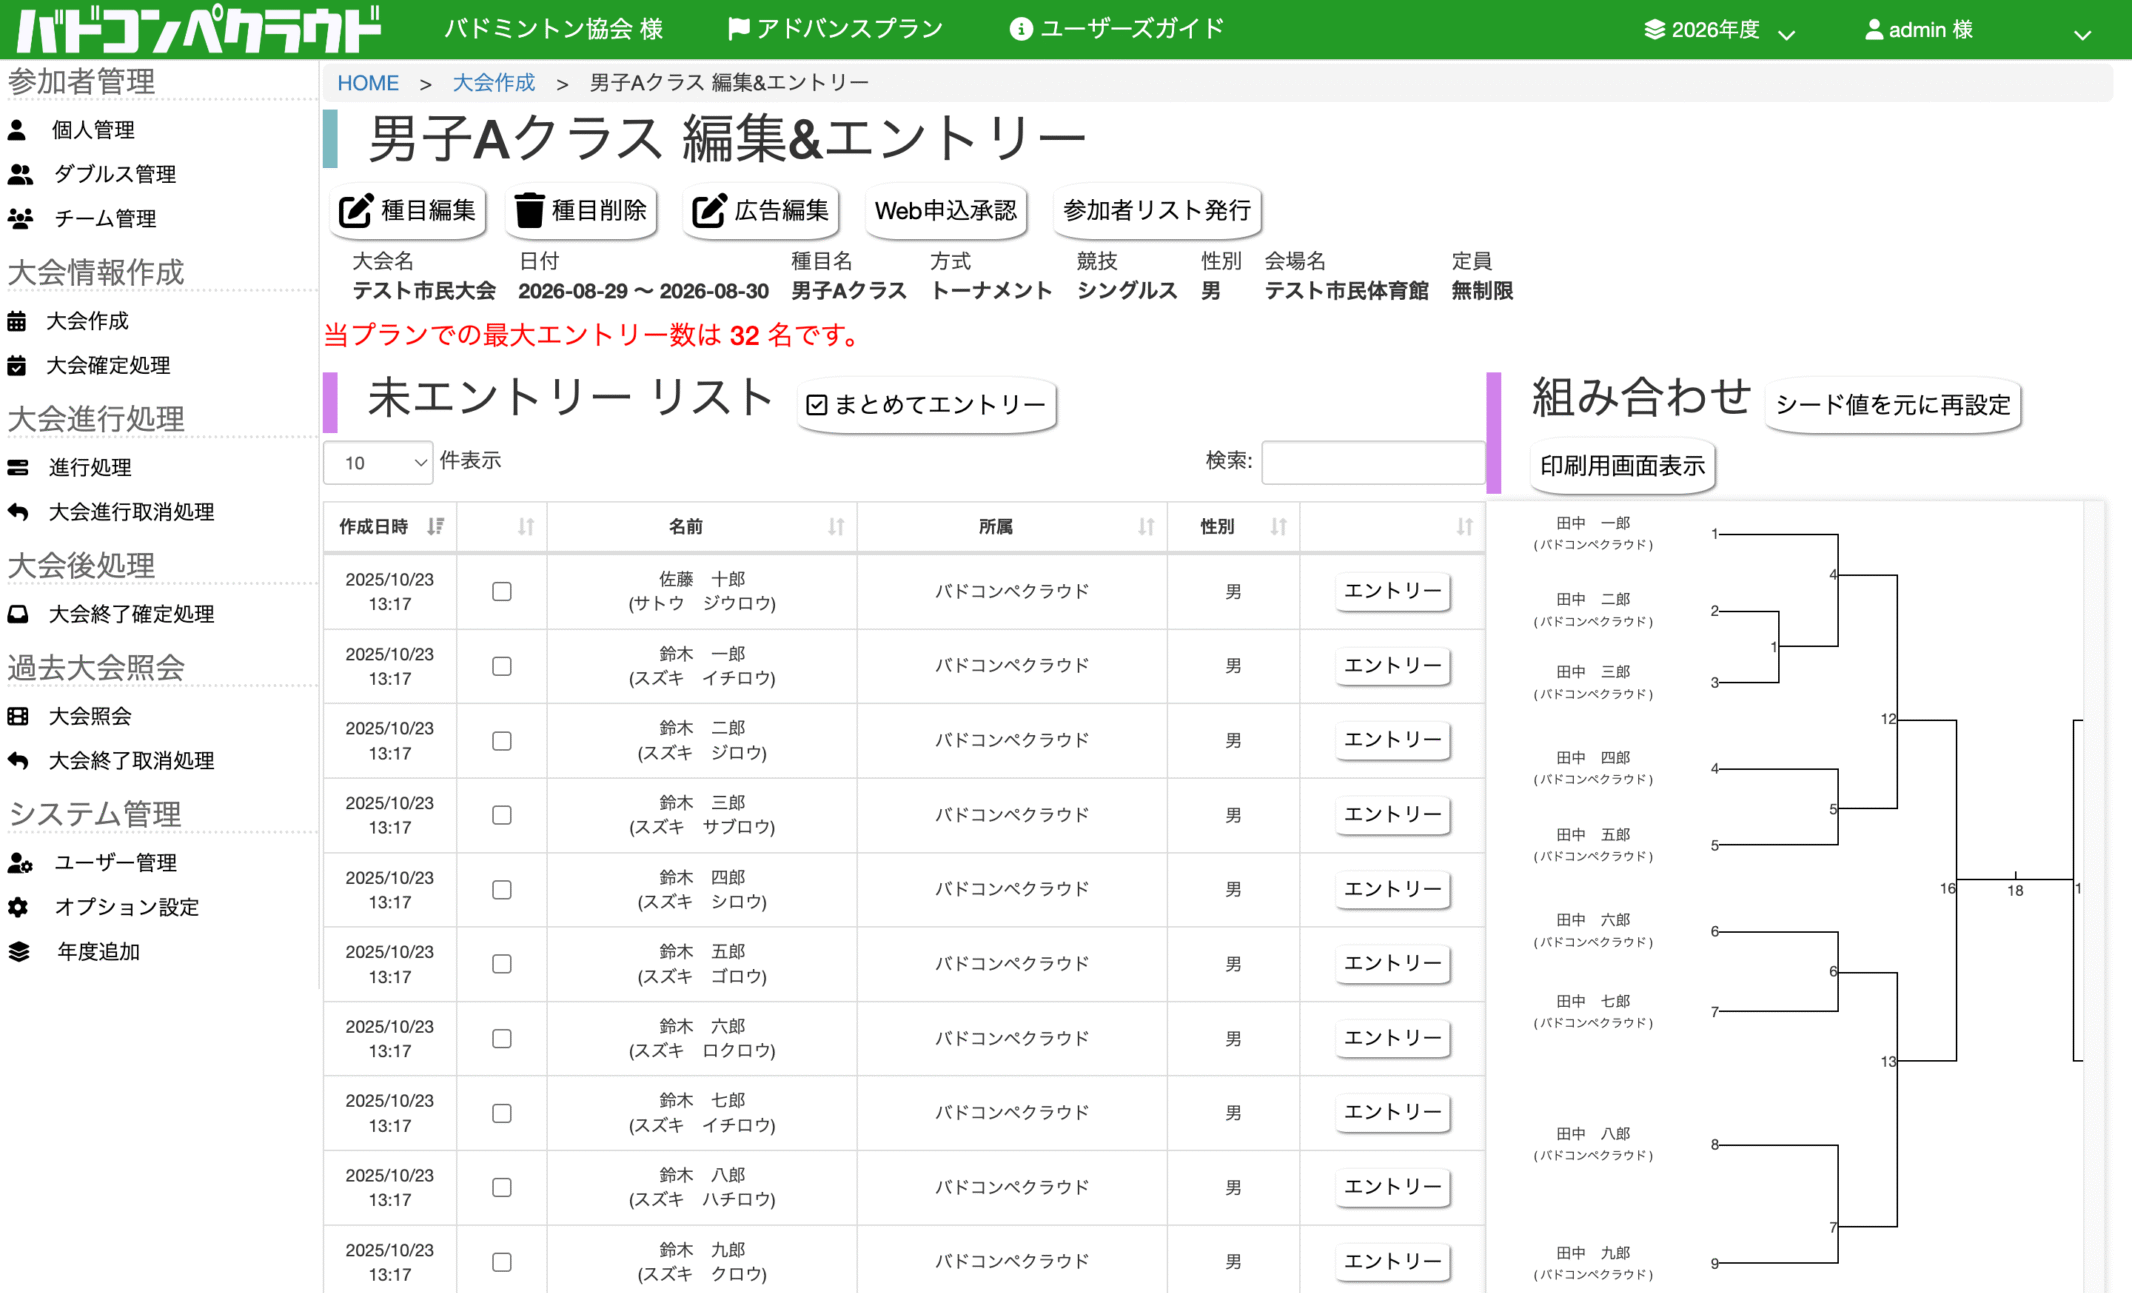Image resolution: width=2132 pixels, height=1293 pixels.
Task: Click the user icon beside admin 様
Action: pyautogui.click(x=1874, y=30)
